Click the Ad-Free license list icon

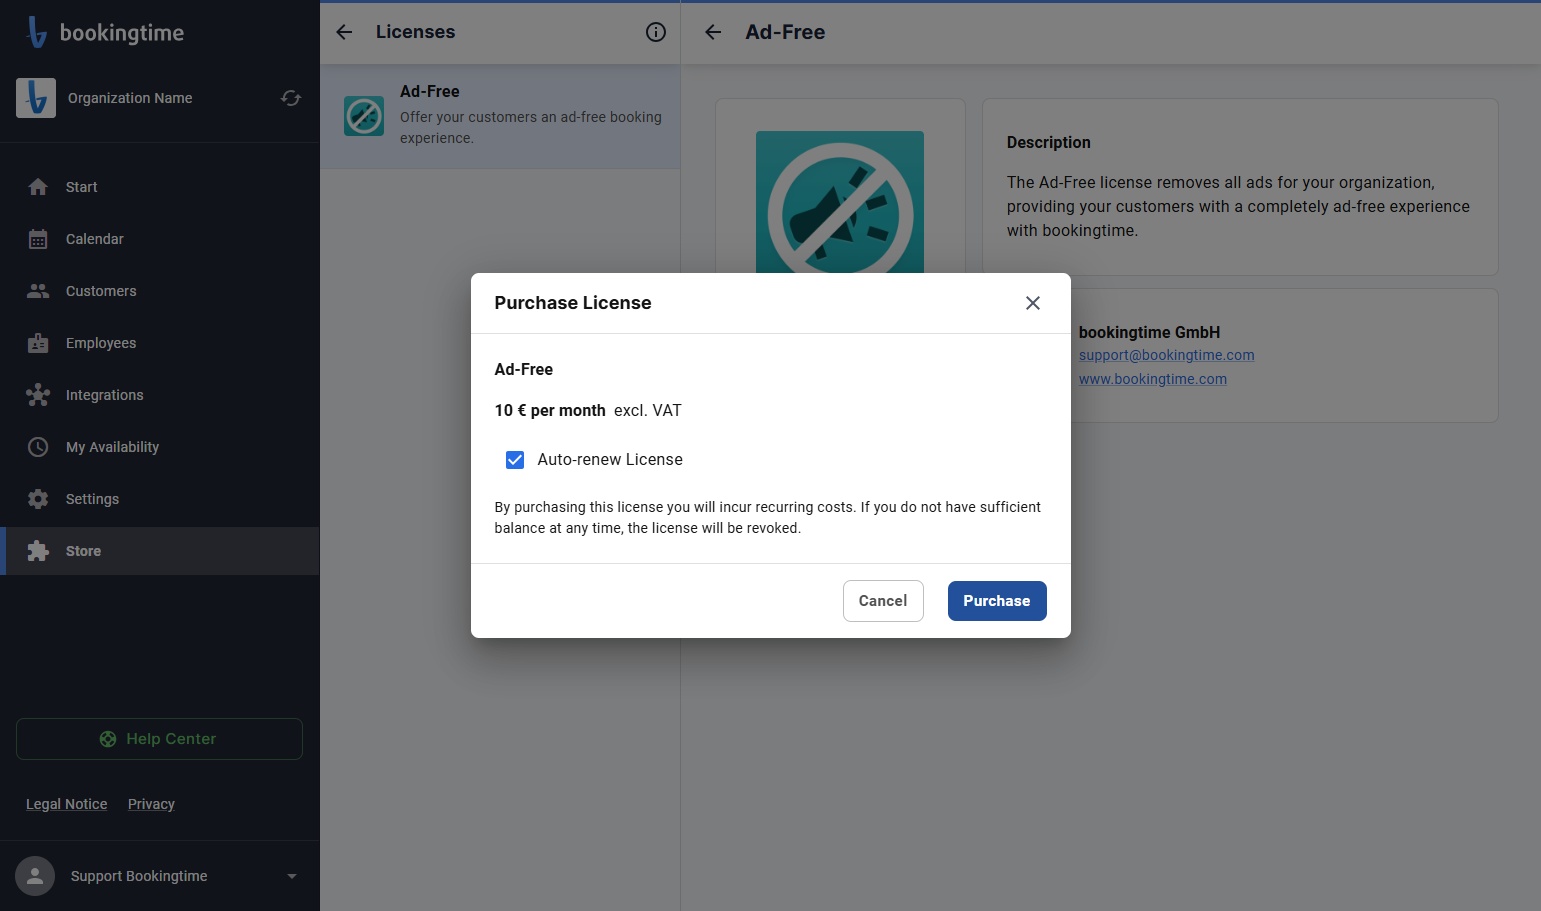(364, 116)
